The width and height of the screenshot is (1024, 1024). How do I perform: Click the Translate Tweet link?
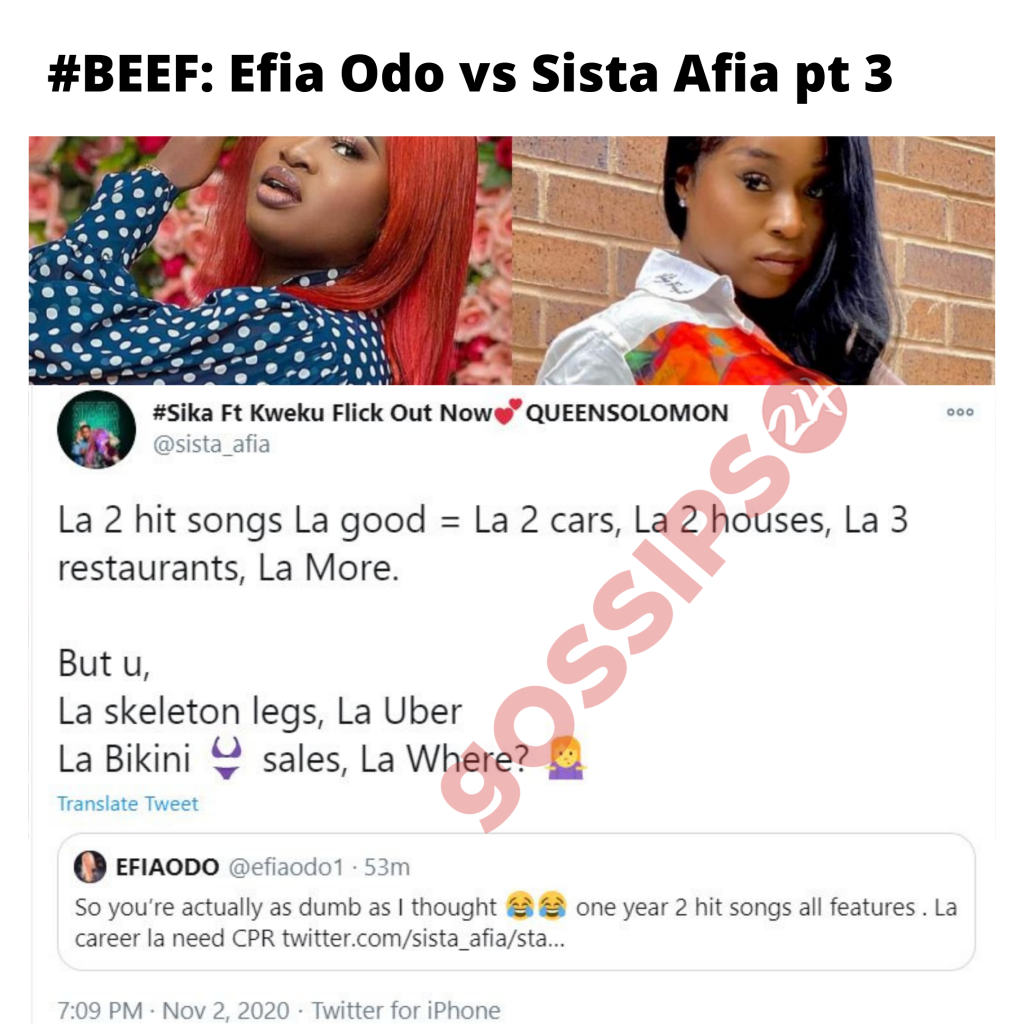127,803
